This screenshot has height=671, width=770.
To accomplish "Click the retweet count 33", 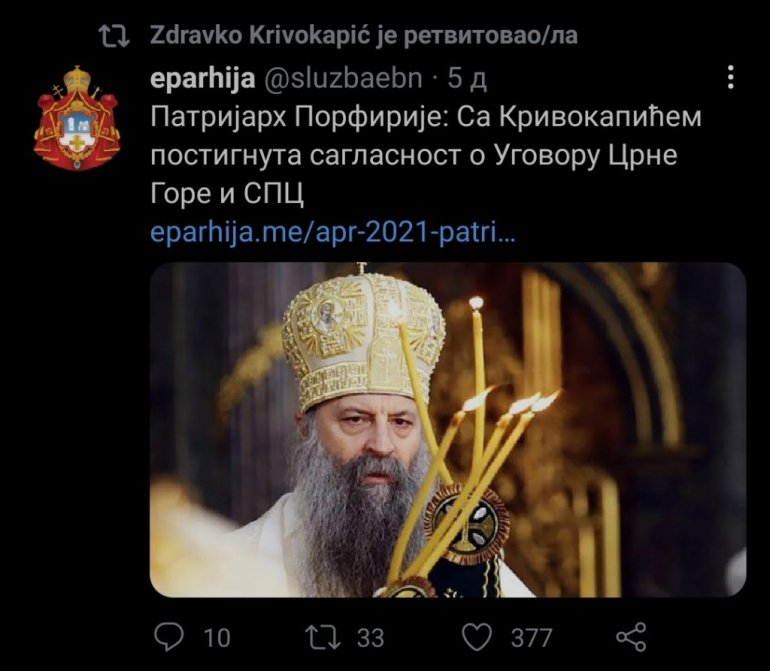I will [x=370, y=638].
